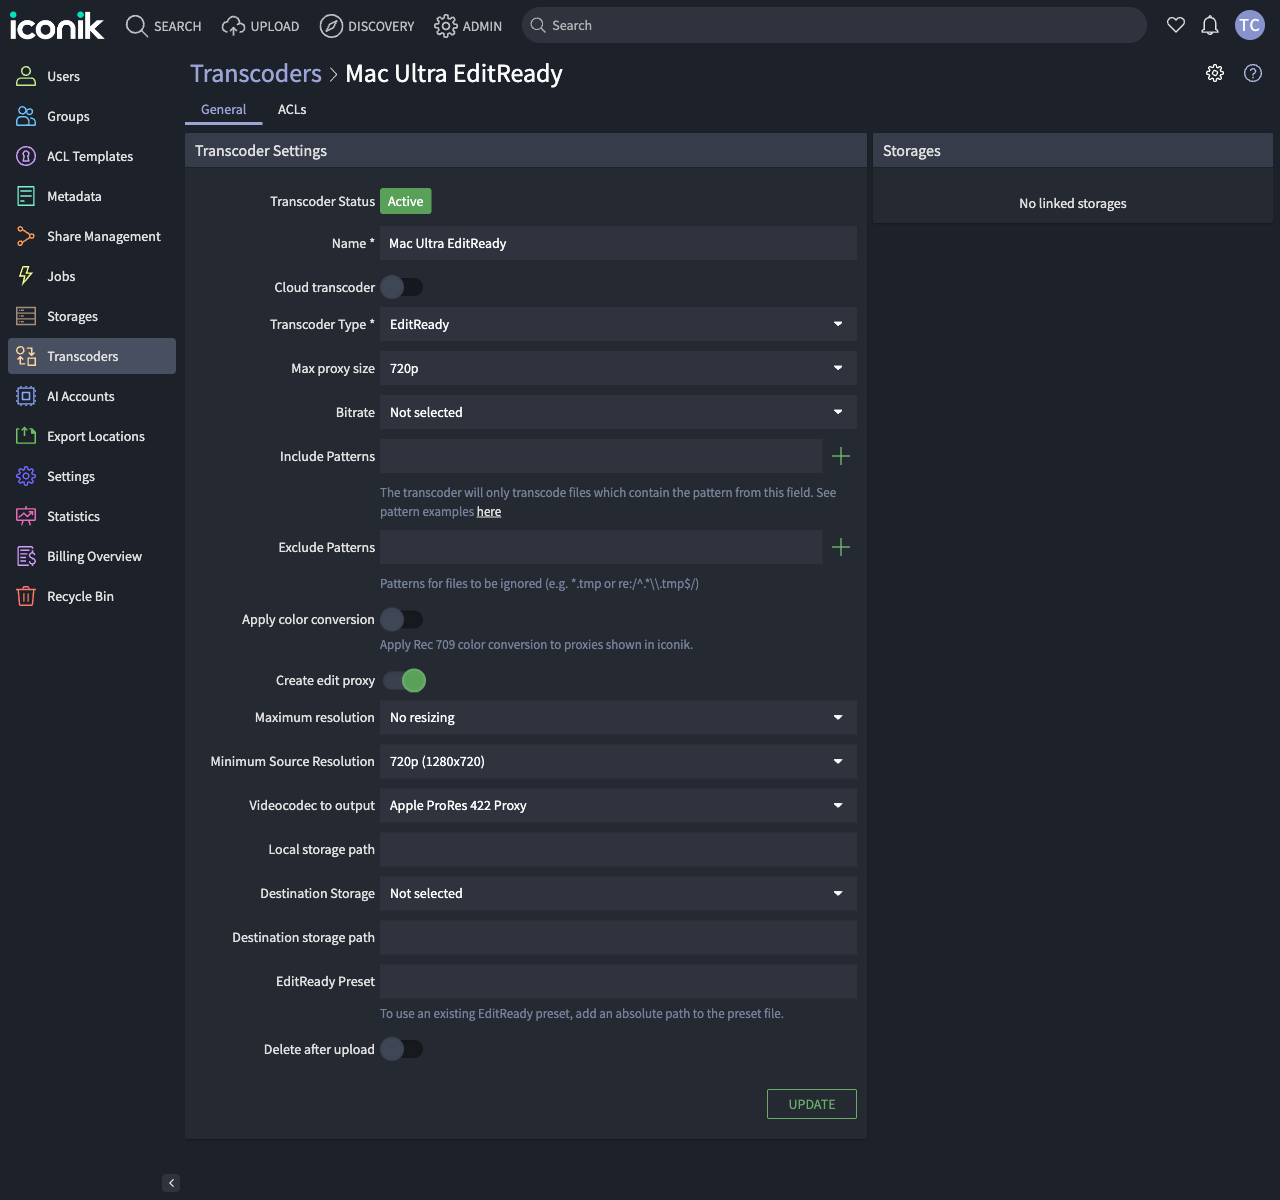This screenshot has width=1280, height=1200.
Task: Click the Destination storage path field
Action: tap(618, 937)
